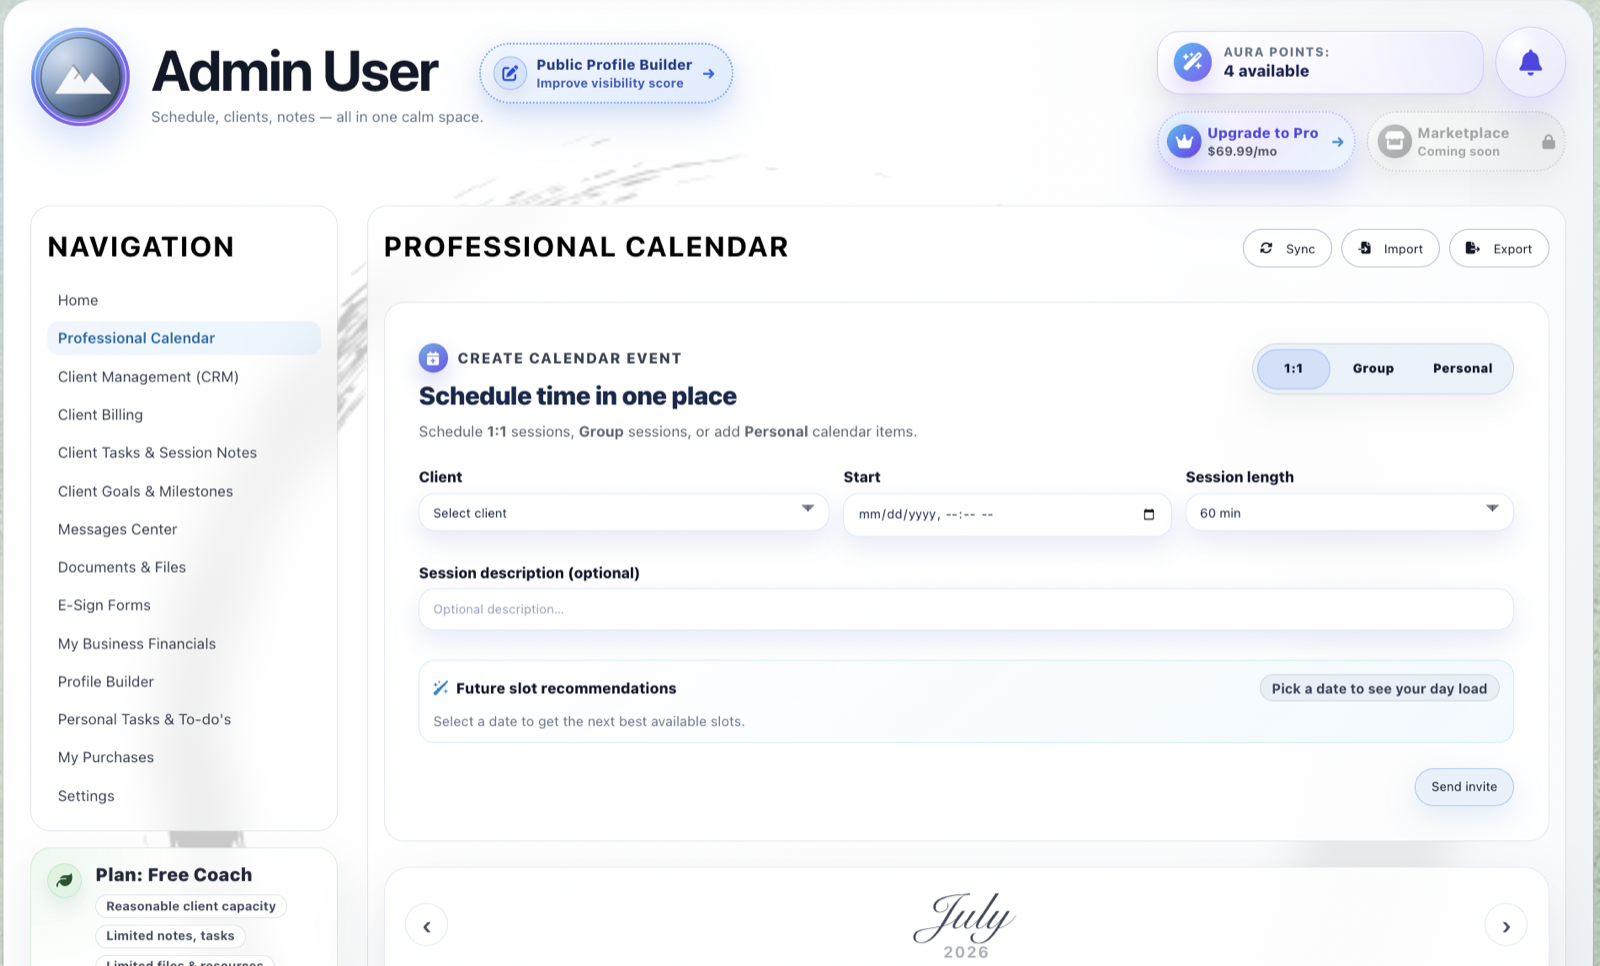
Task: Click the leaf icon beside Plan: Free Coach
Action: click(64, 880)
